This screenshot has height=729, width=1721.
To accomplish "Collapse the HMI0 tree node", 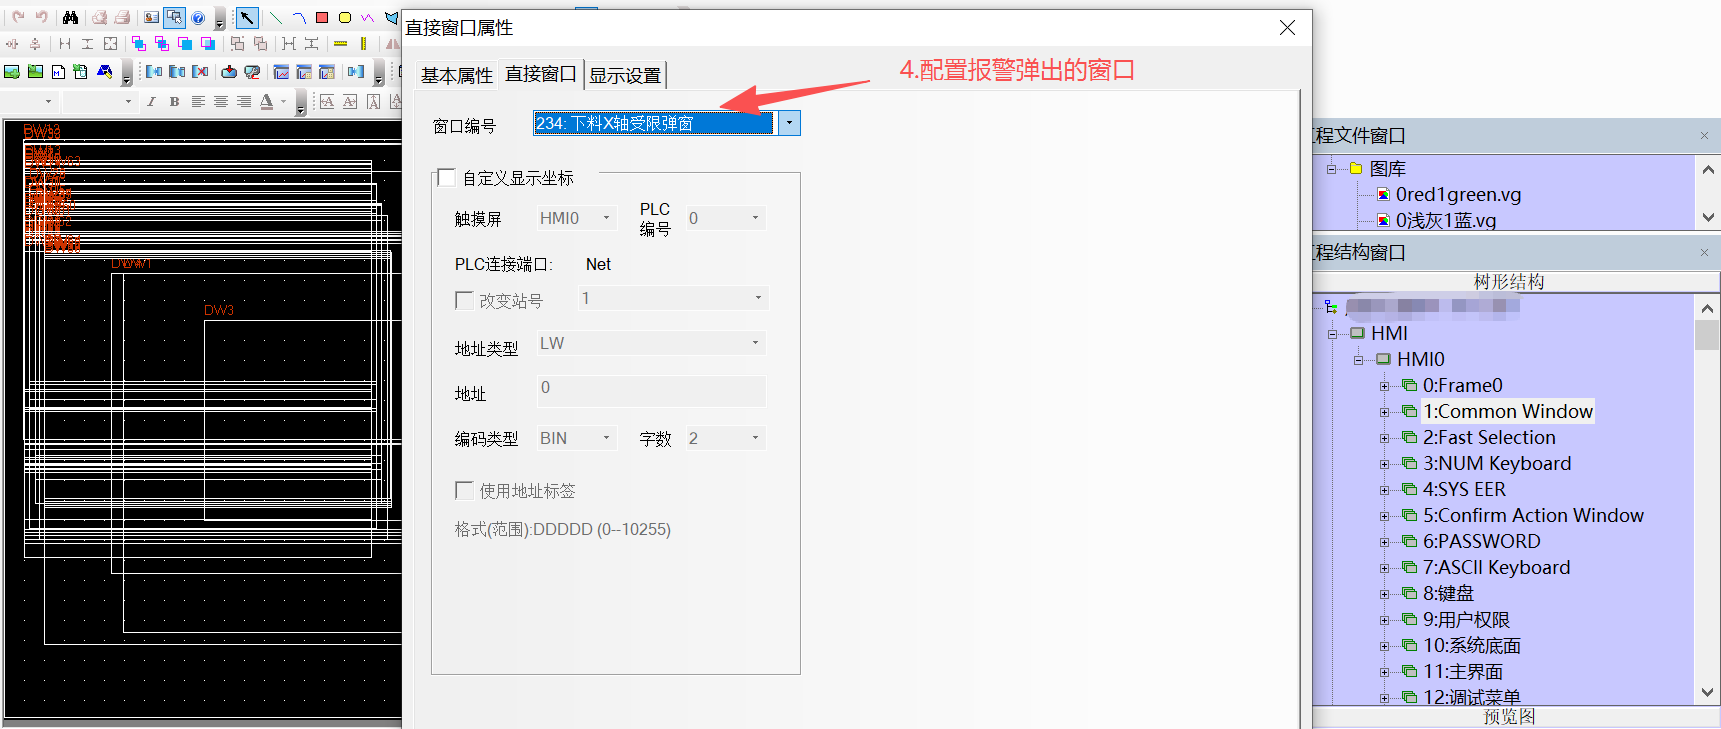I will [x=1358, y=360].
